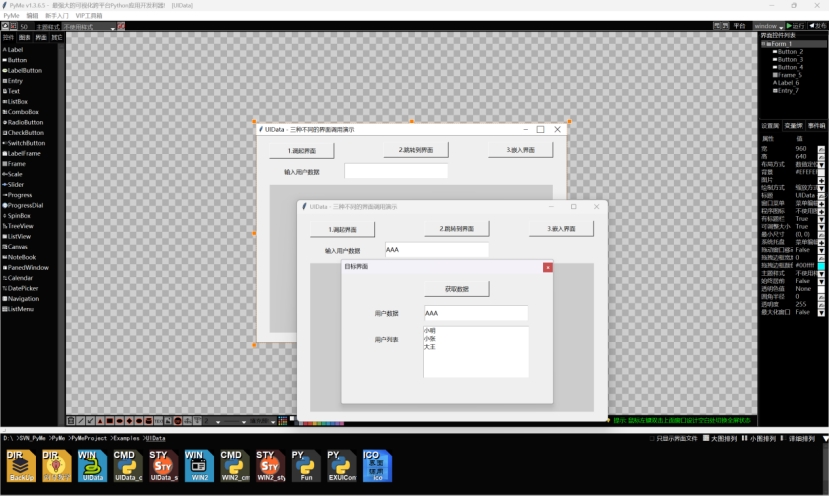The image size is (830, 496).
Task: Click the red icon beside theme style dropdown
Action: 121,26
